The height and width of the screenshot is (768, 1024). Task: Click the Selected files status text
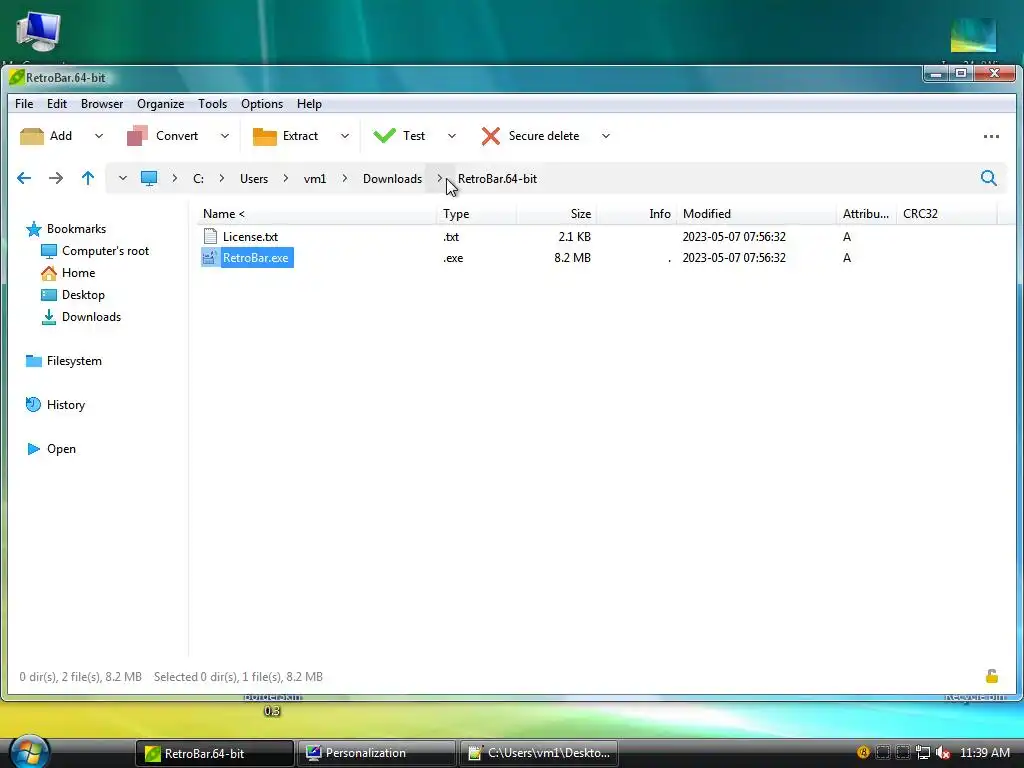(x=238, y=677)
